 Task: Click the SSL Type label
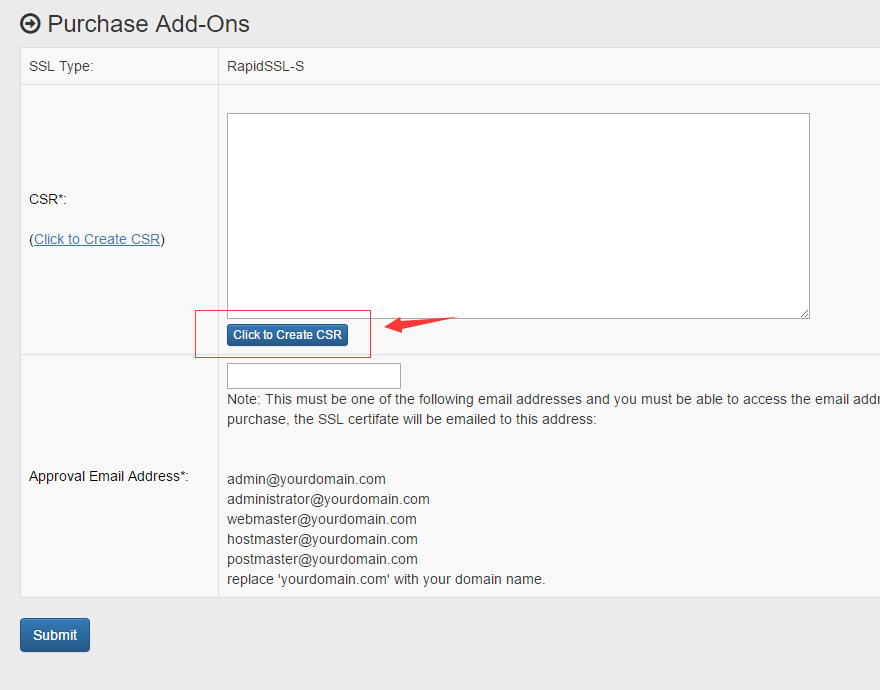61,67
